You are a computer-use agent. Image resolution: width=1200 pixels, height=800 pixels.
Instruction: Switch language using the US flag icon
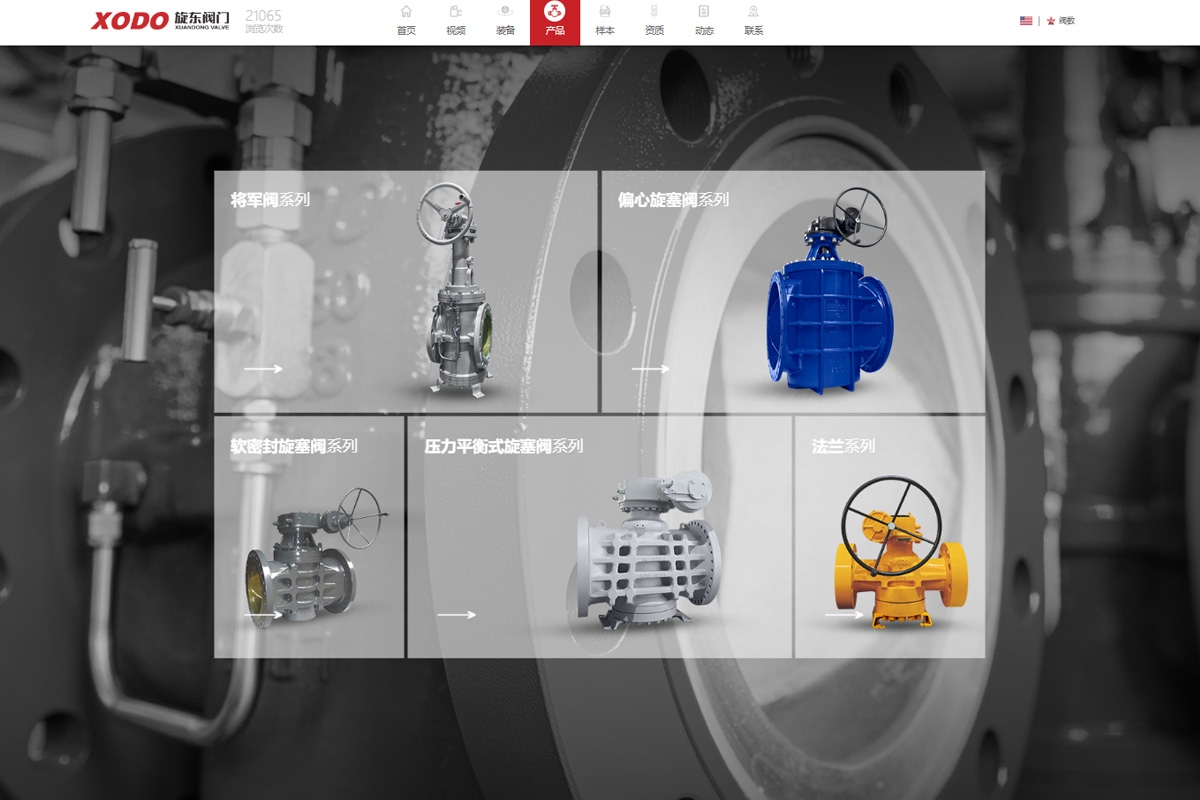point(1026,21)
